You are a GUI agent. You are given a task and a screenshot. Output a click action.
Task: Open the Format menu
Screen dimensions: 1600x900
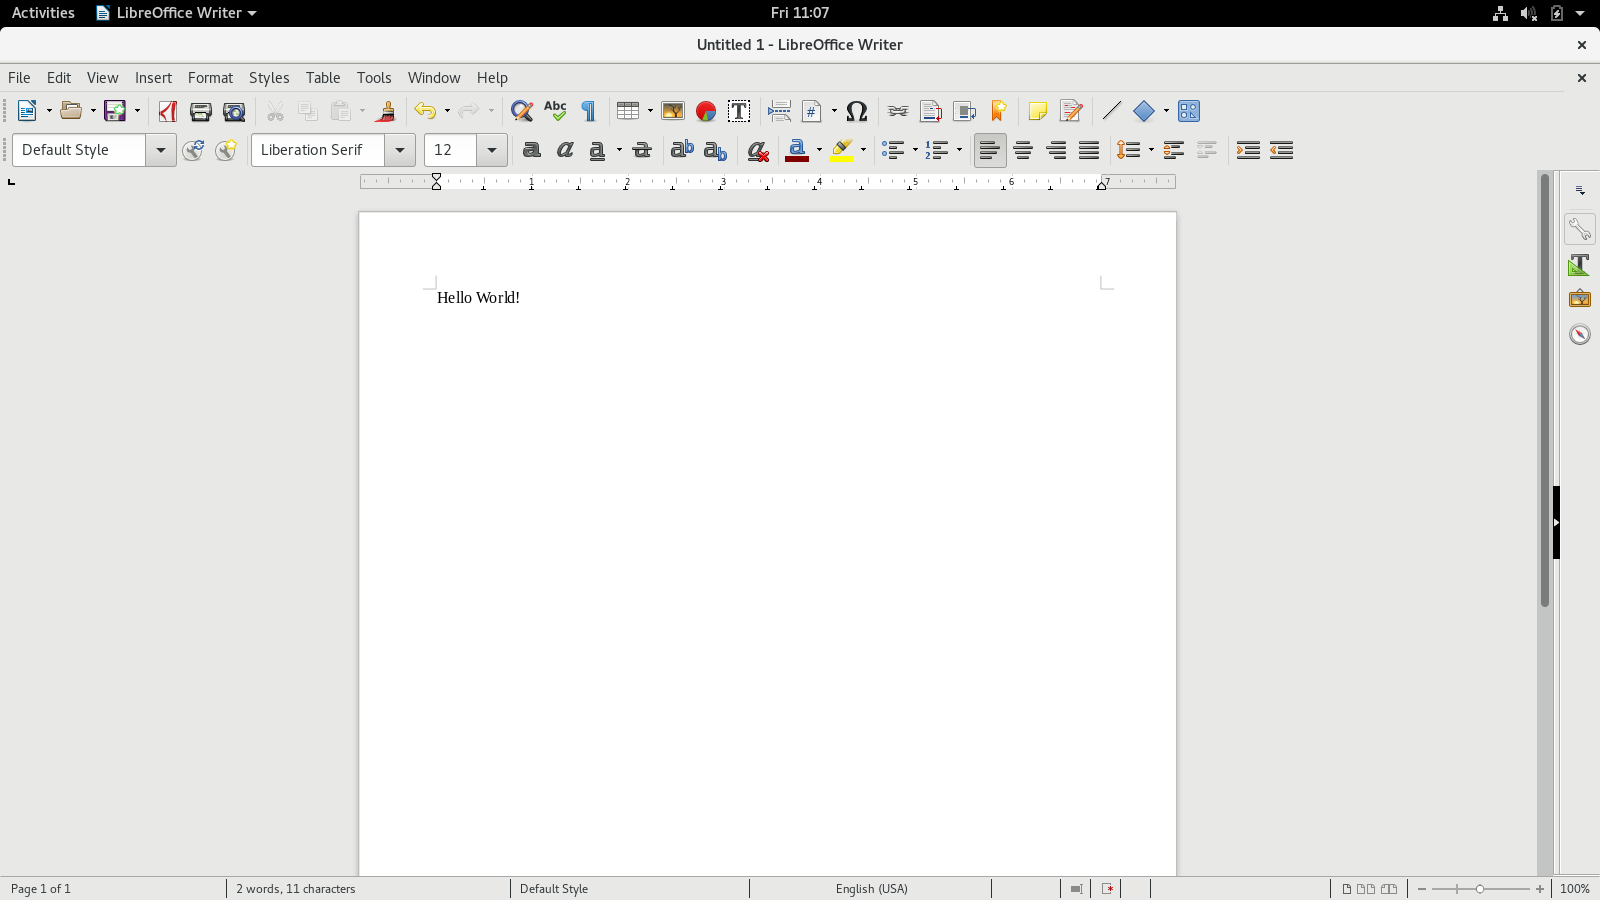[210, 78]
